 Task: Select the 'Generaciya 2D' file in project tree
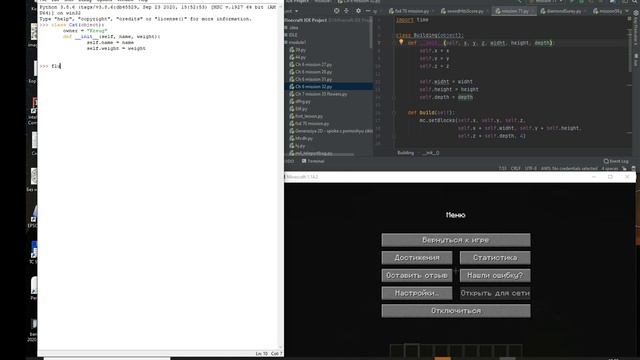pos(331,131)
